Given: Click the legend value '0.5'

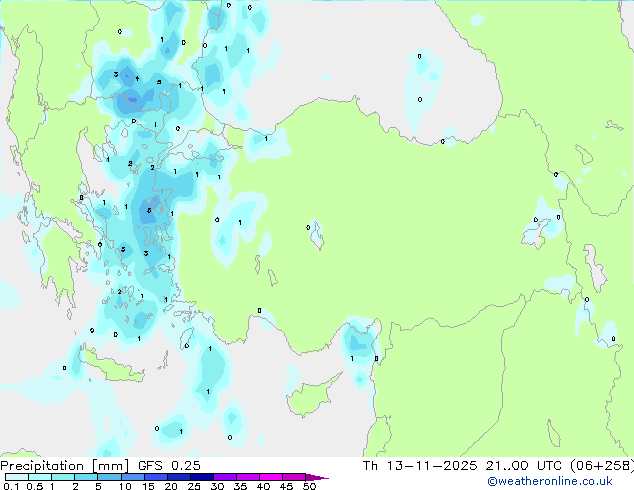Looking at the screenshot, I should [x=35, y=486].
